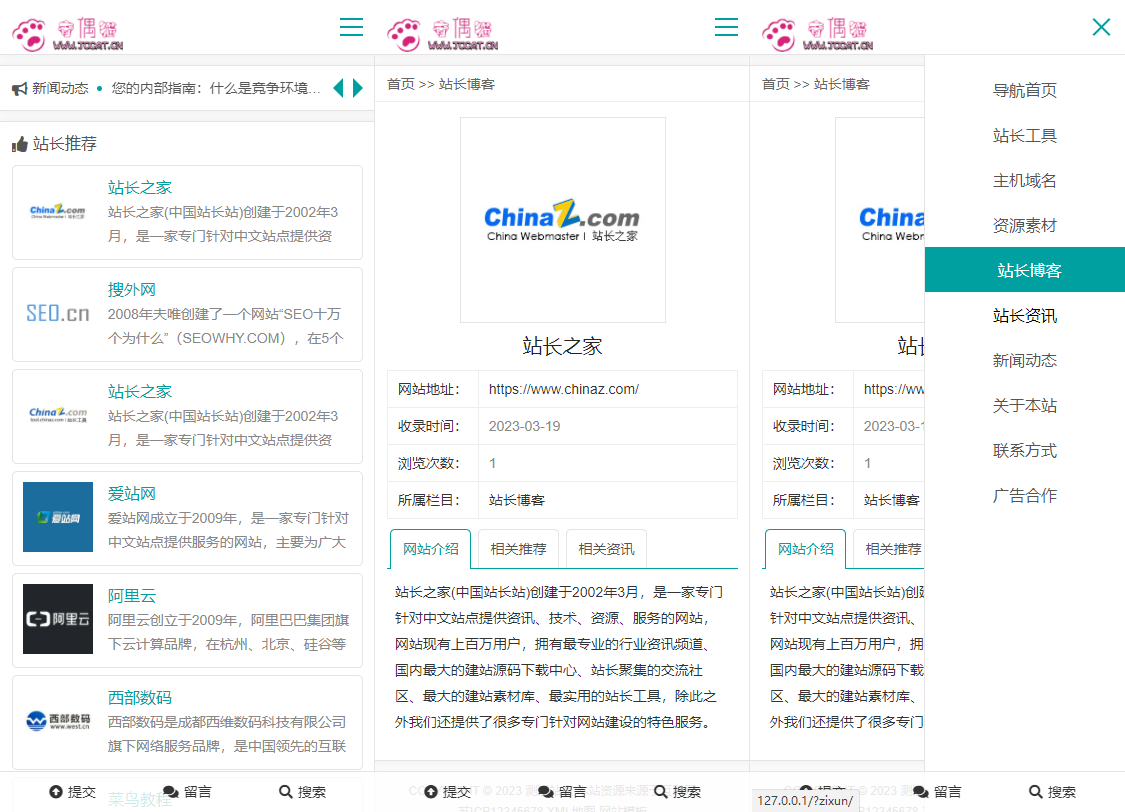Open the hamburger menu in the middle panel
1125x812 pixels.
[x=726, y=27]
